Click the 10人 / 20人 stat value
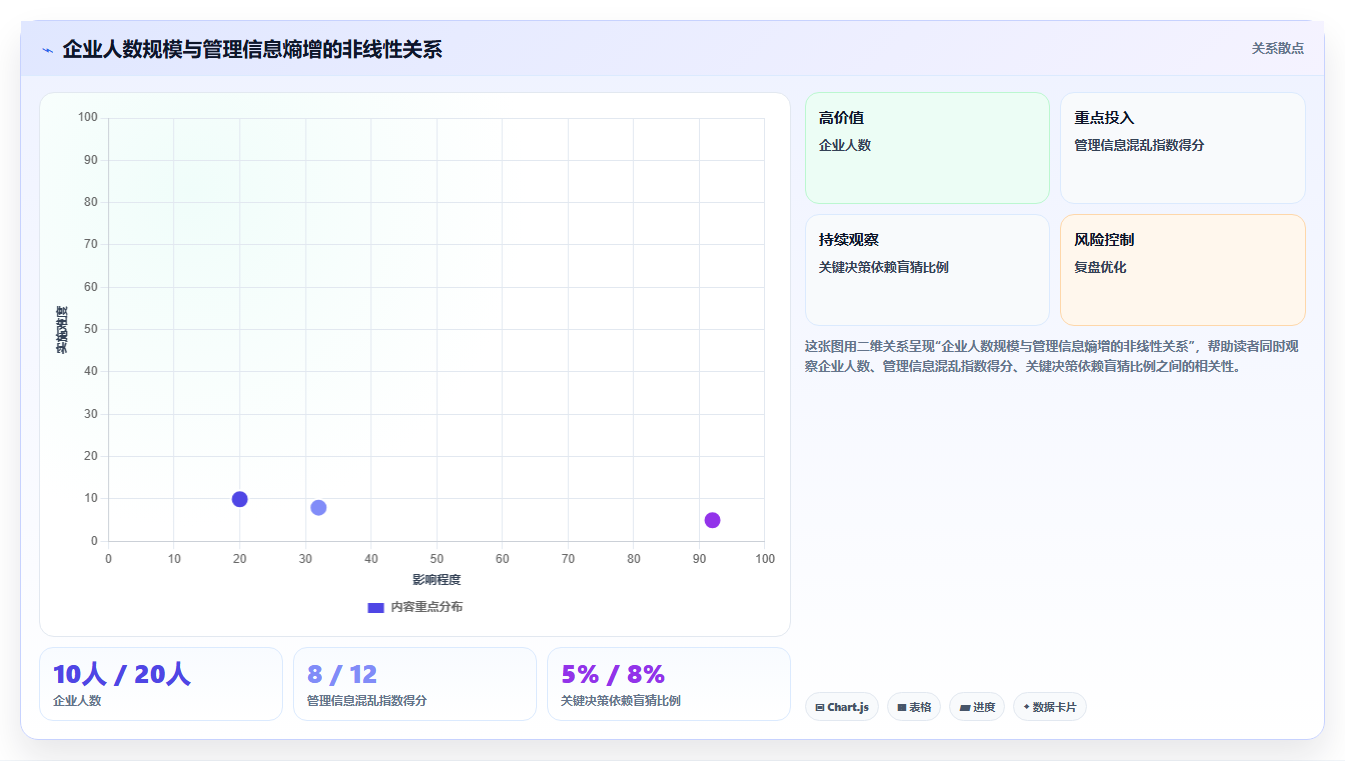Viewport: 1345px width, 761px height. tap(121, 674)
